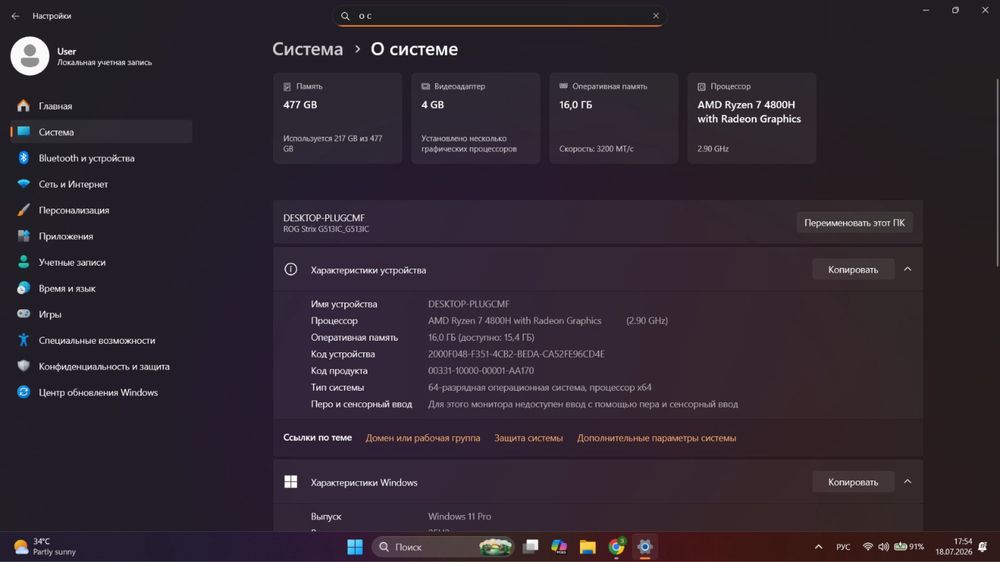
Task: Click the Код продукта value 00331-10000-00001-AA170
Action: pos(481,371)
